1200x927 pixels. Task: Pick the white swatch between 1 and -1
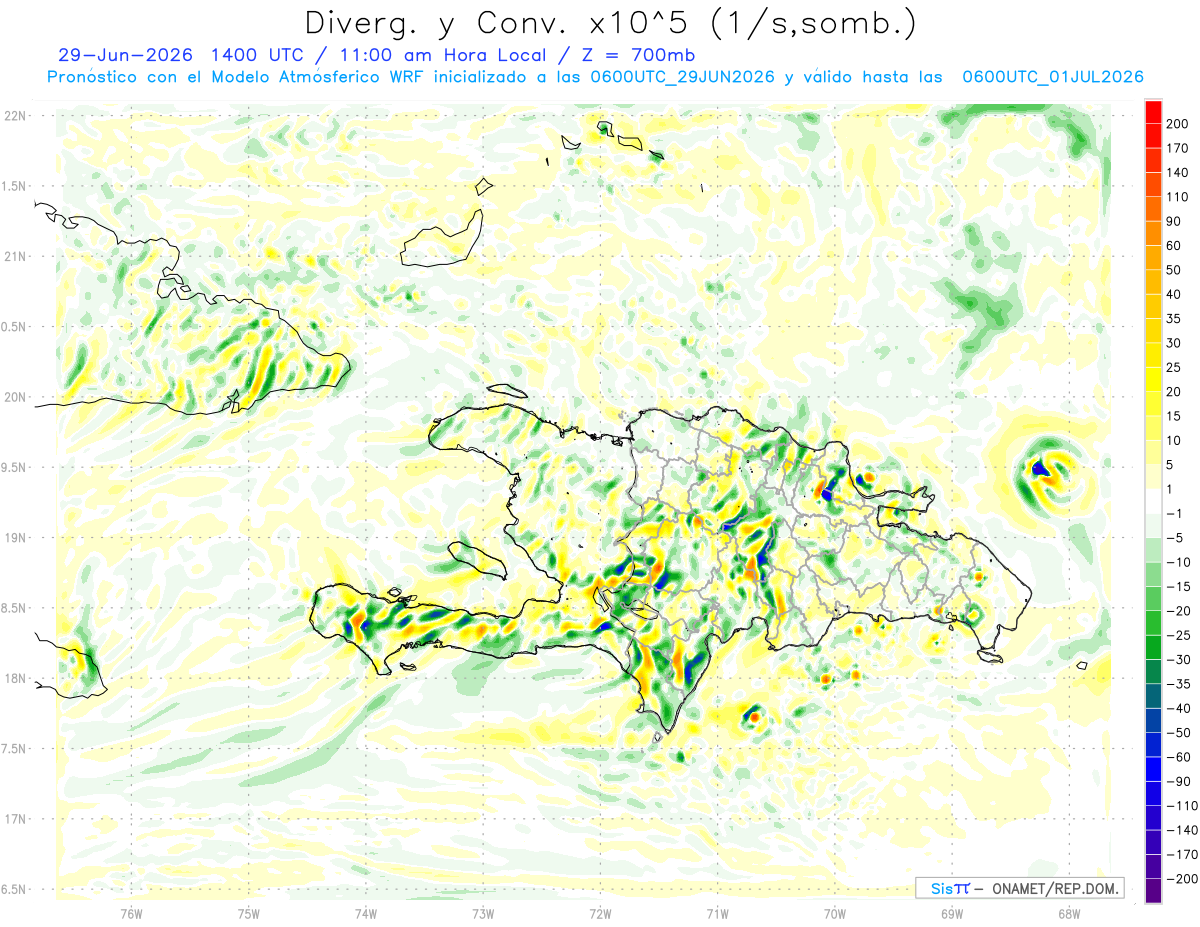pyautogui.click(x=1154, y=502)
